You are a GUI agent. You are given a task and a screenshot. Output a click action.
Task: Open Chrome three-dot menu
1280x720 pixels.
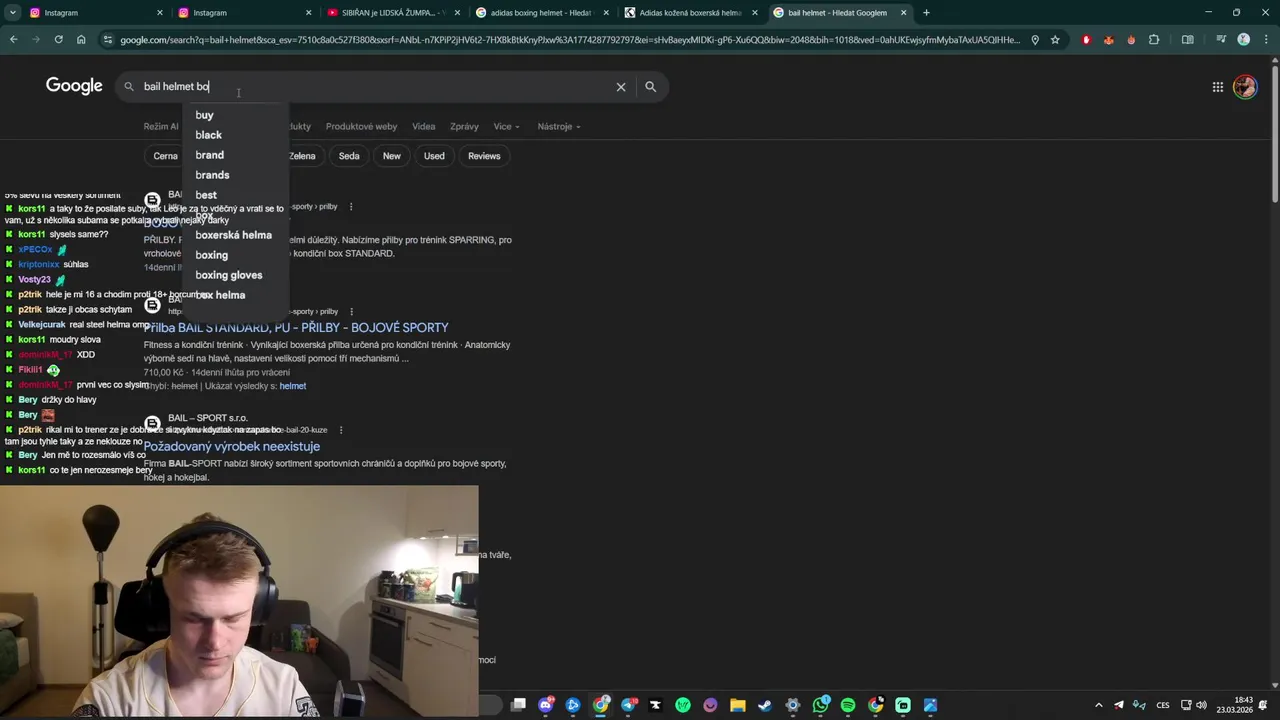pos(1265,40)
